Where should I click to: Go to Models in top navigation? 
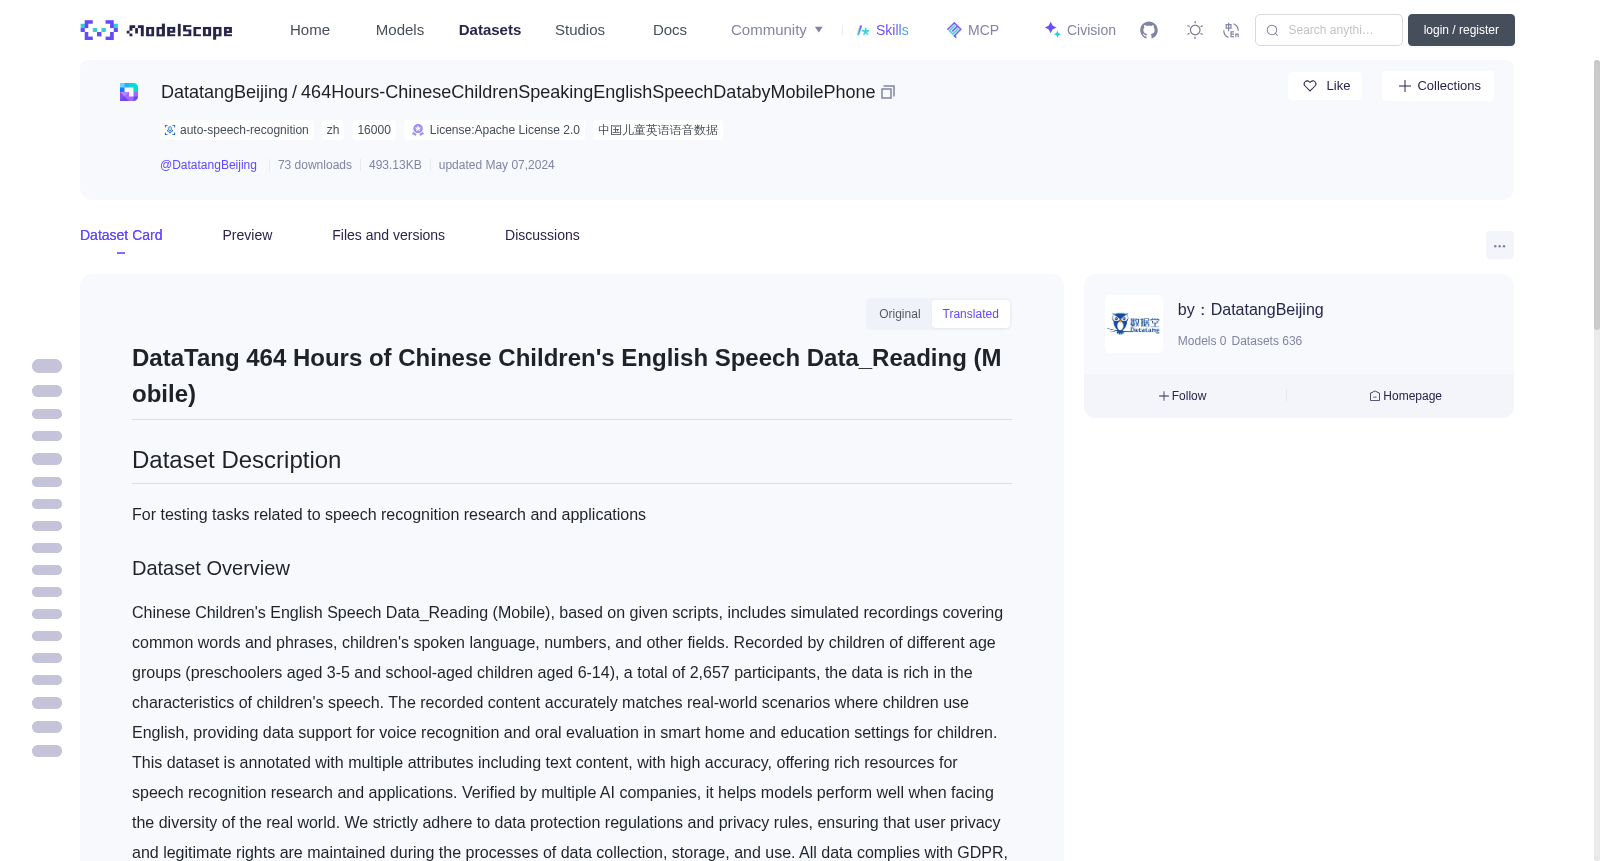400,30
